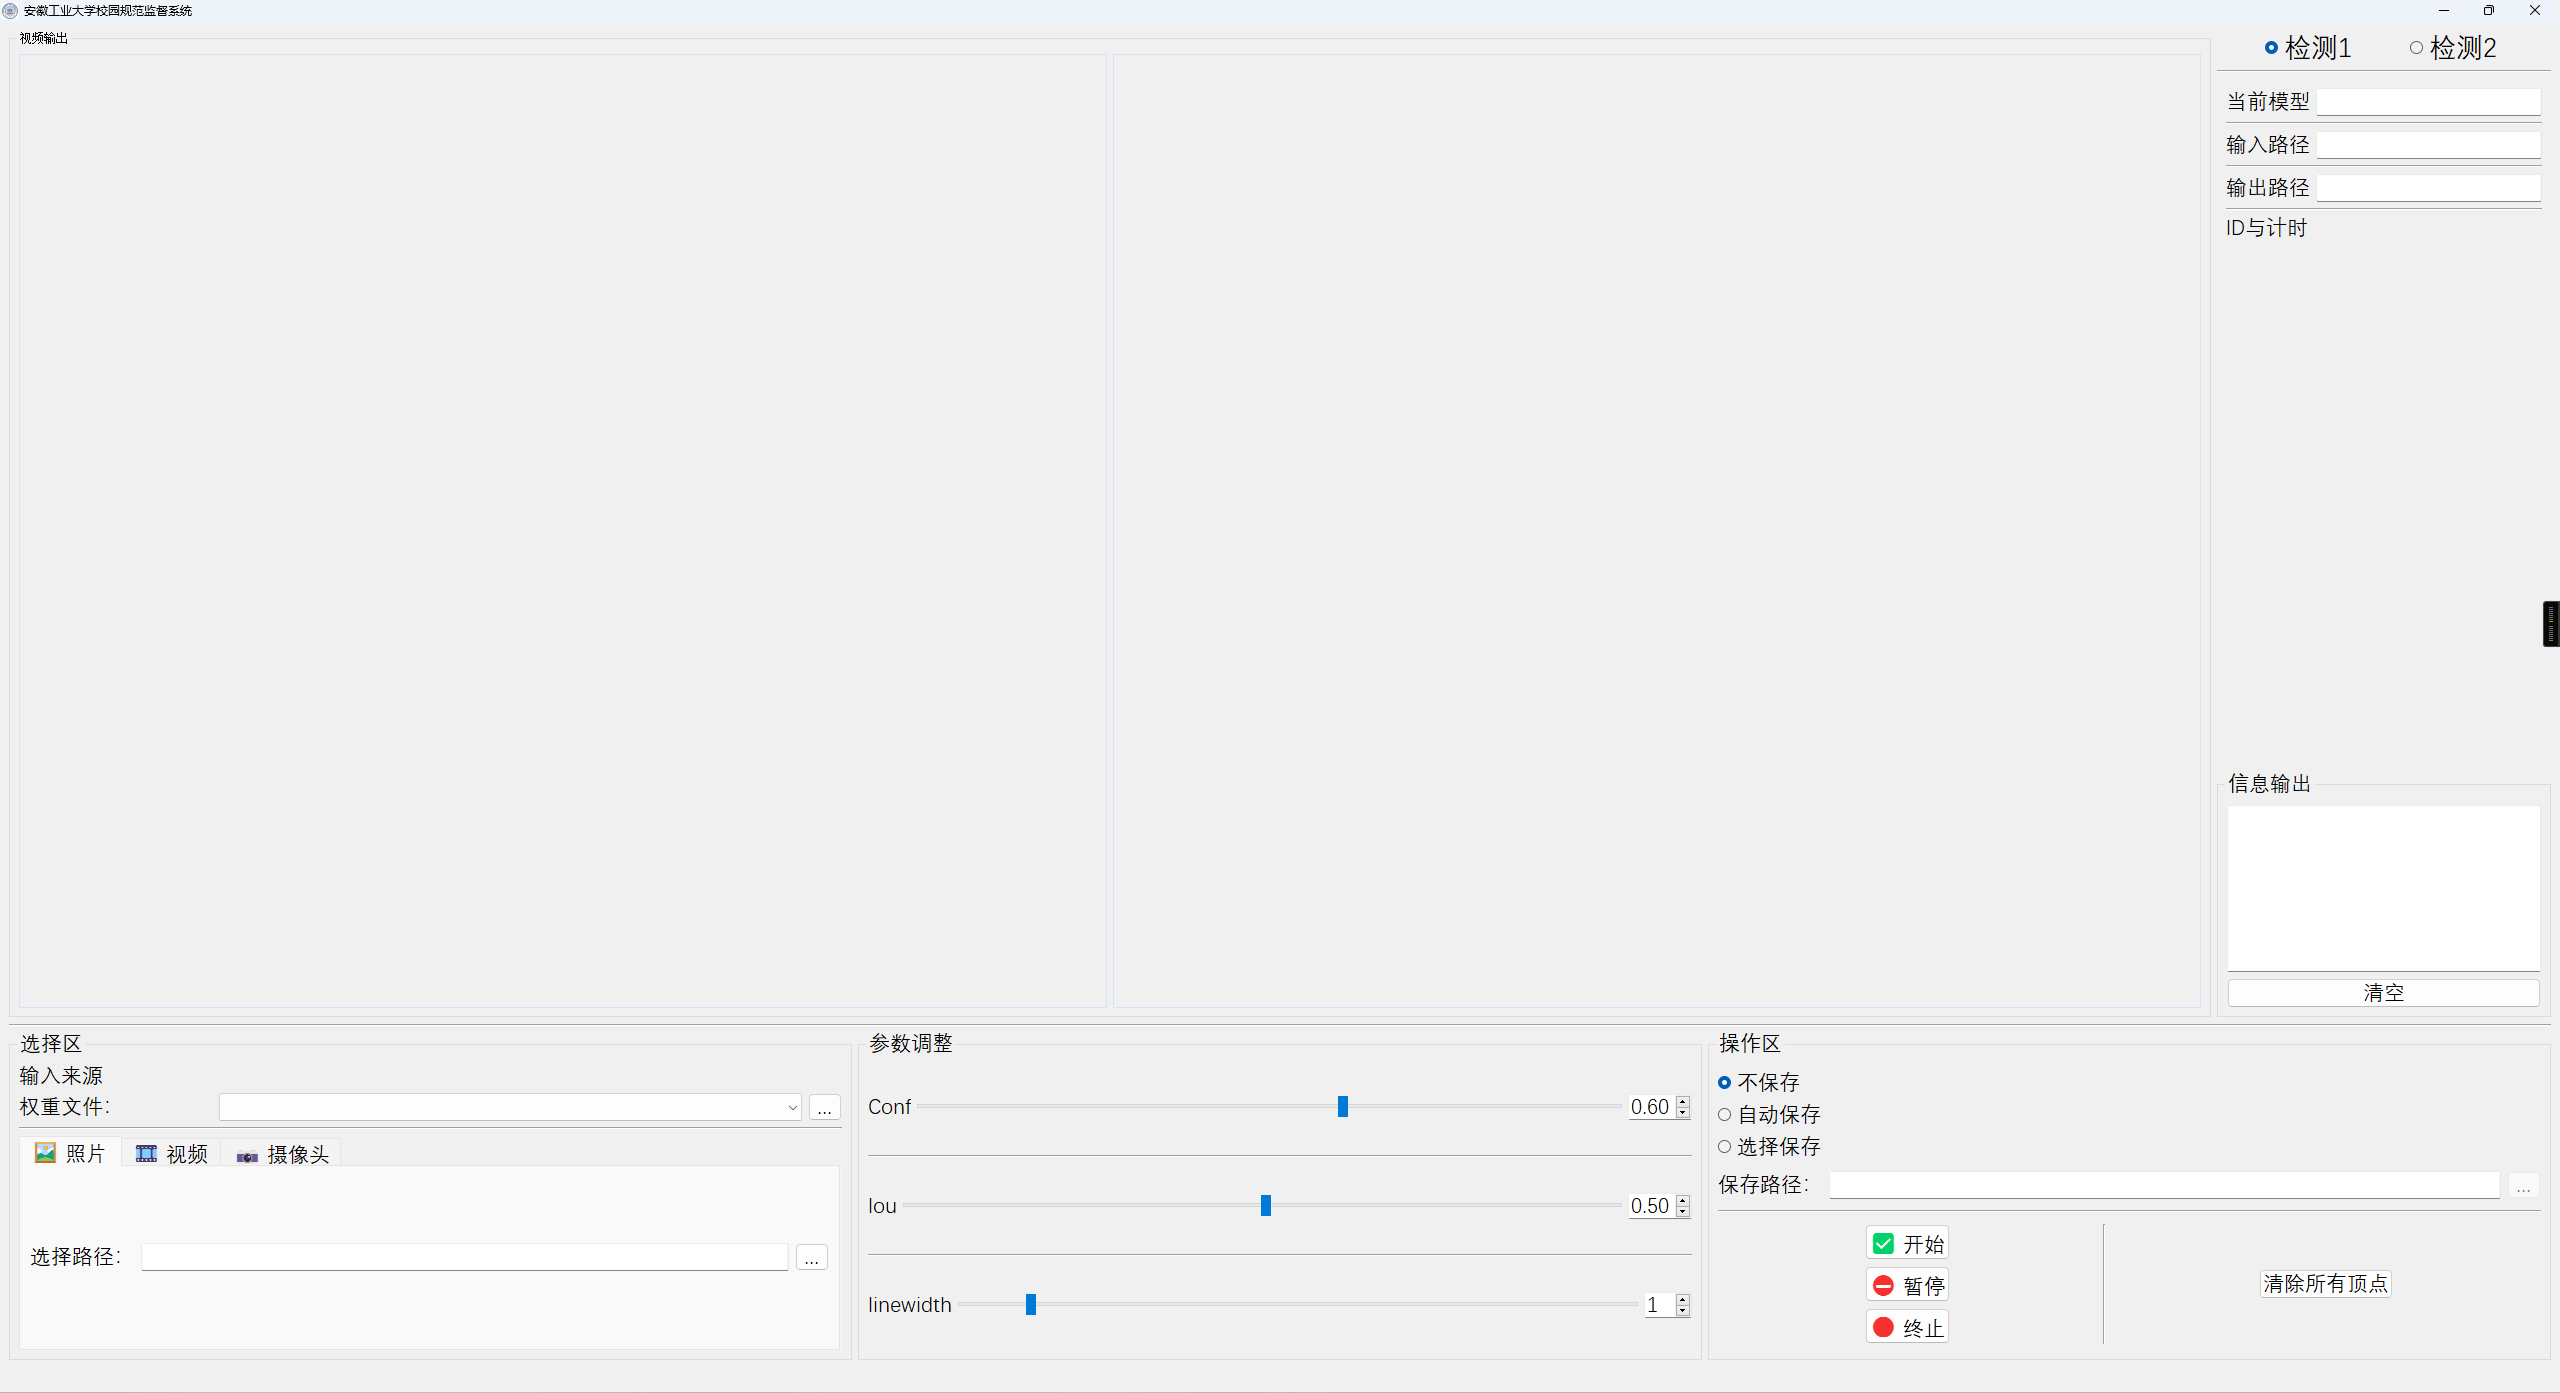Image resolution: width=2560 pixels, height=1393 pixels.
Task: Decrease Conf value with the down arrow
Action: 1683,1112
